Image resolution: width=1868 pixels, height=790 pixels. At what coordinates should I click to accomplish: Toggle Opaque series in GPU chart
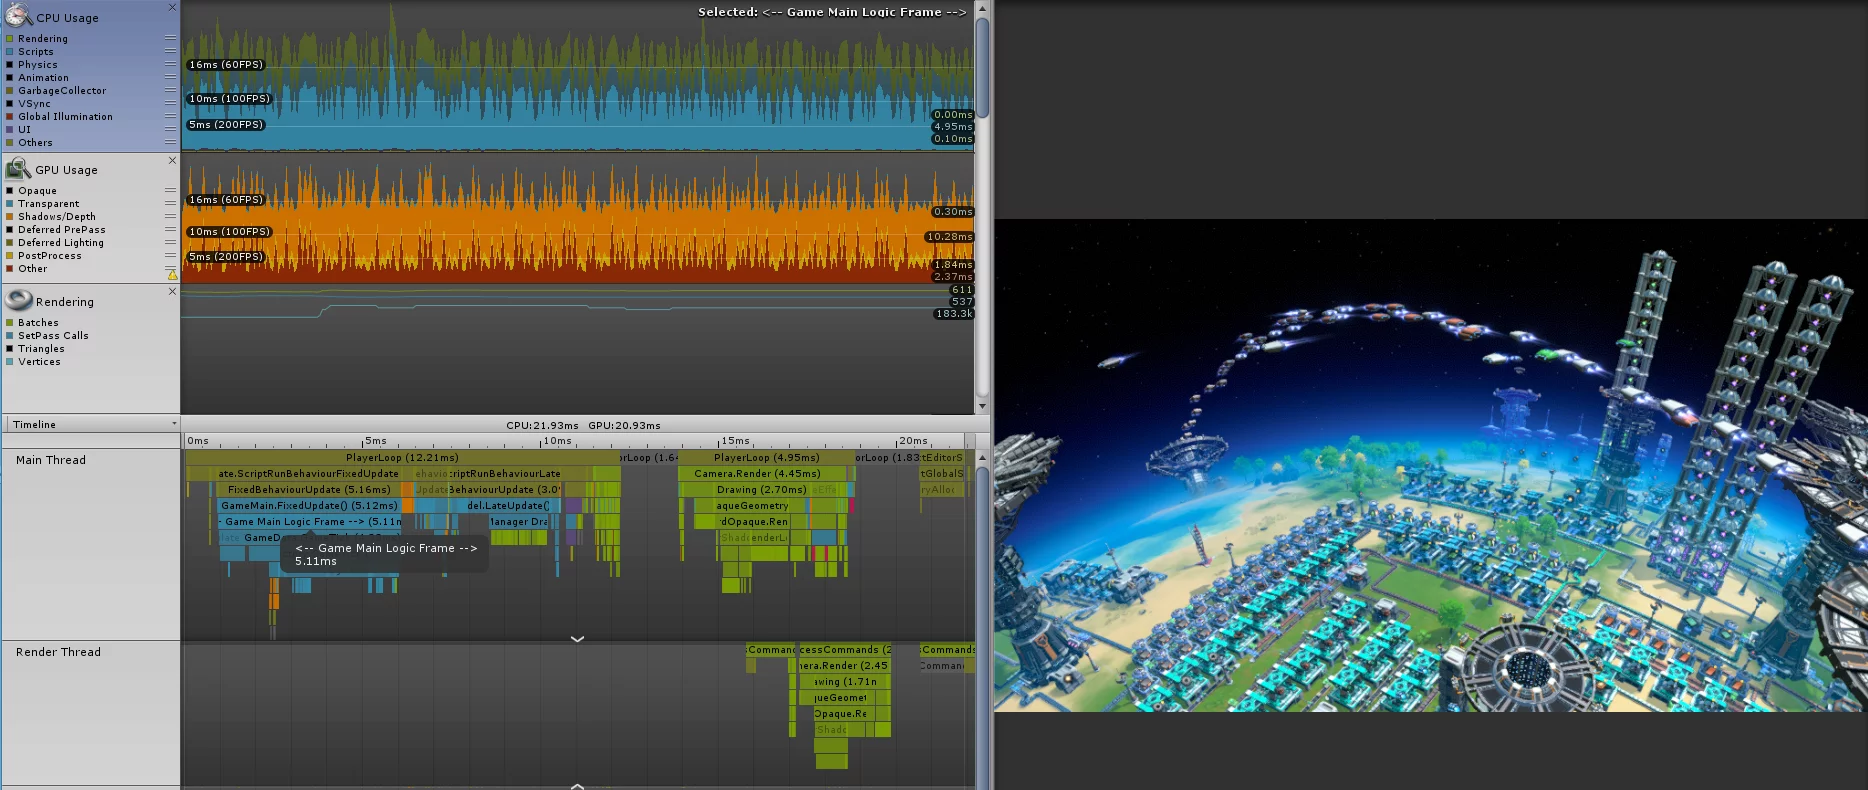point(10,191)
